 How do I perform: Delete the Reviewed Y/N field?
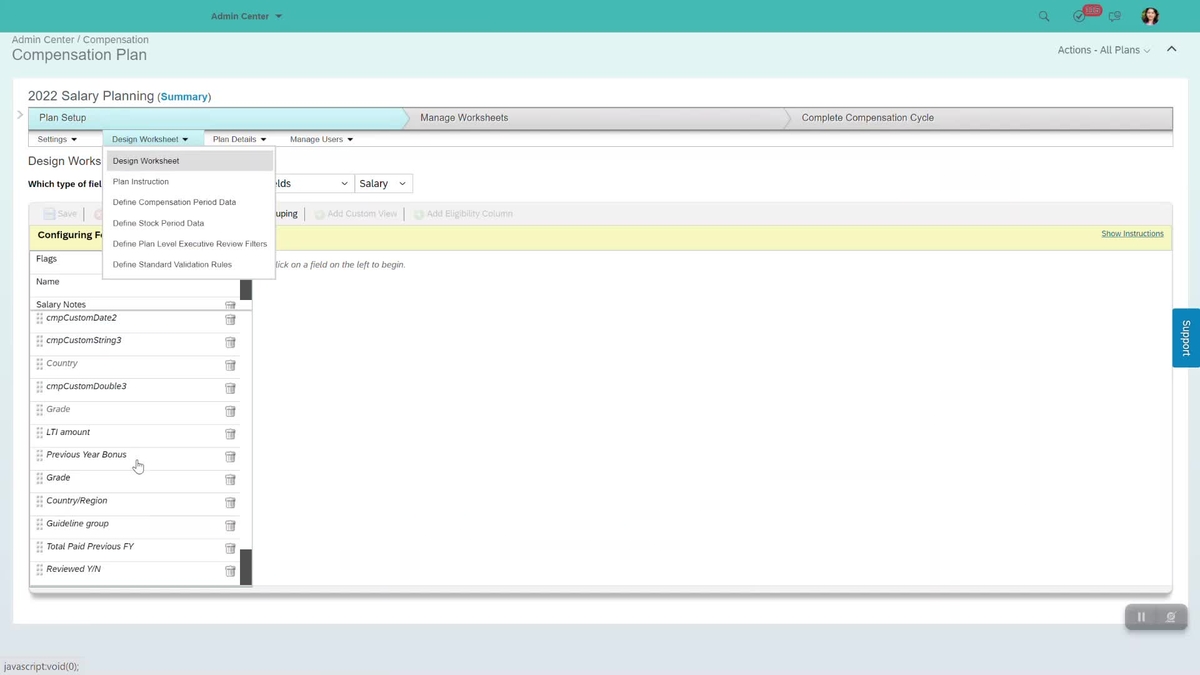click(x=230, y=571)
